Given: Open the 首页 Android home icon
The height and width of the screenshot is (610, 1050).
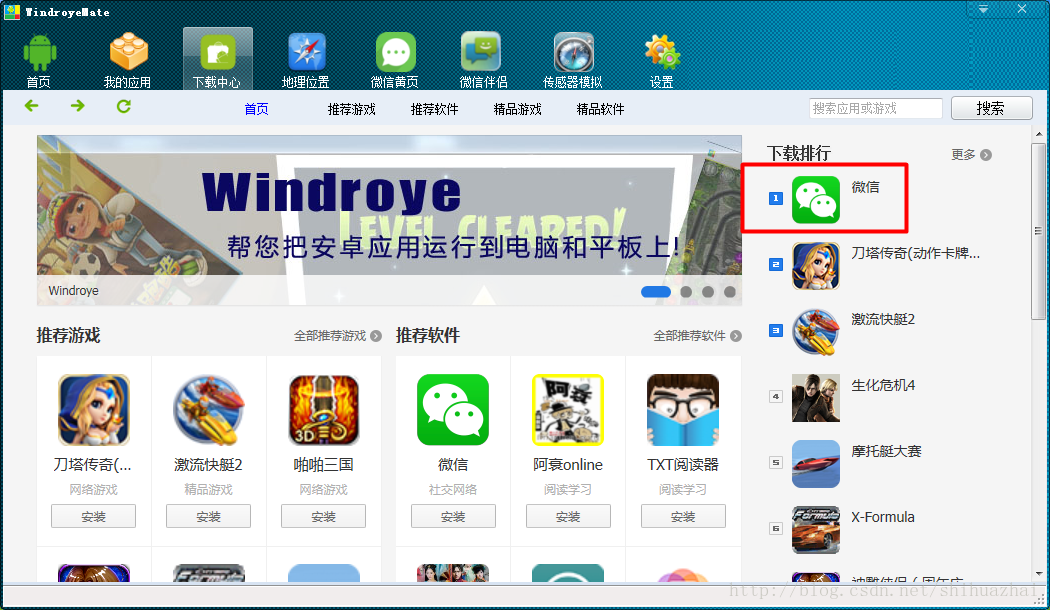Looking at the screenshot, I should pos(40,52).
